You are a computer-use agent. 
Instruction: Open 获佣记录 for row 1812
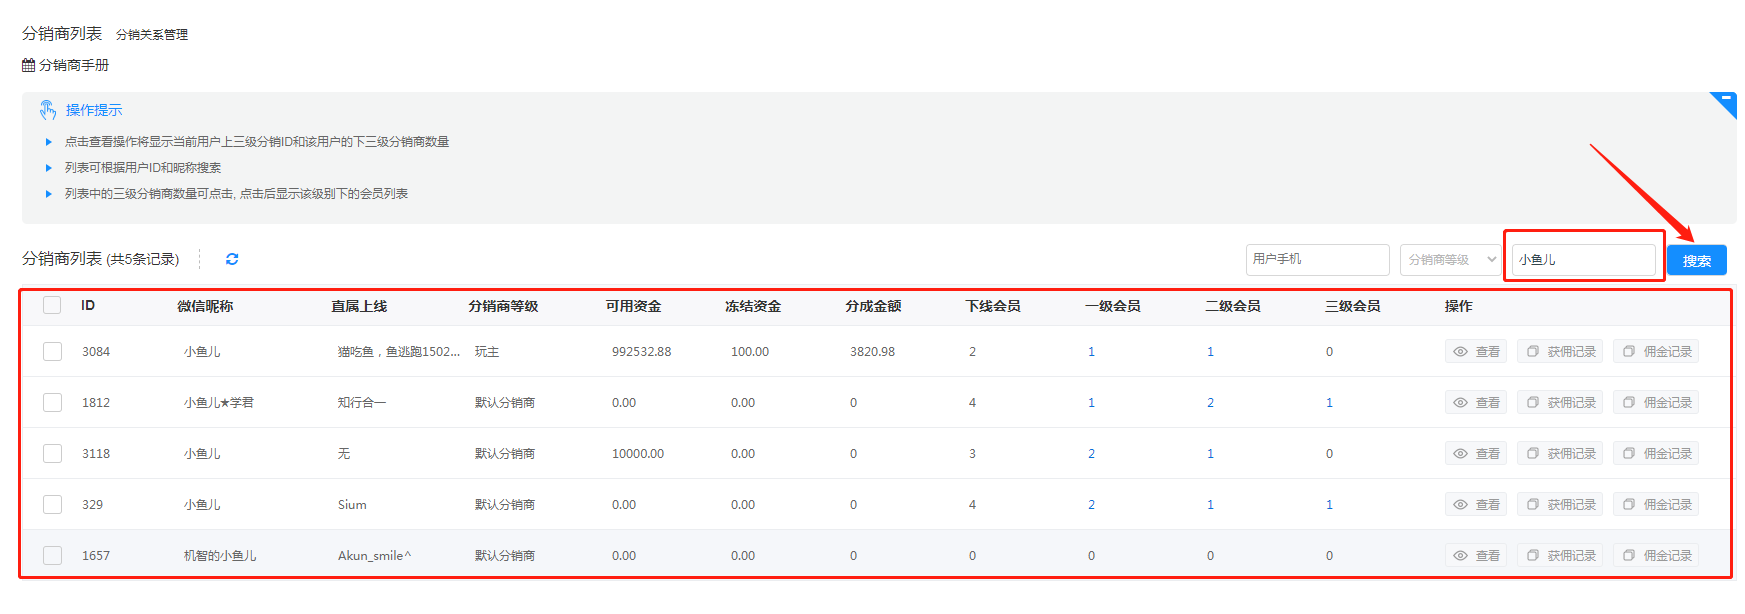pos(1560,402)
